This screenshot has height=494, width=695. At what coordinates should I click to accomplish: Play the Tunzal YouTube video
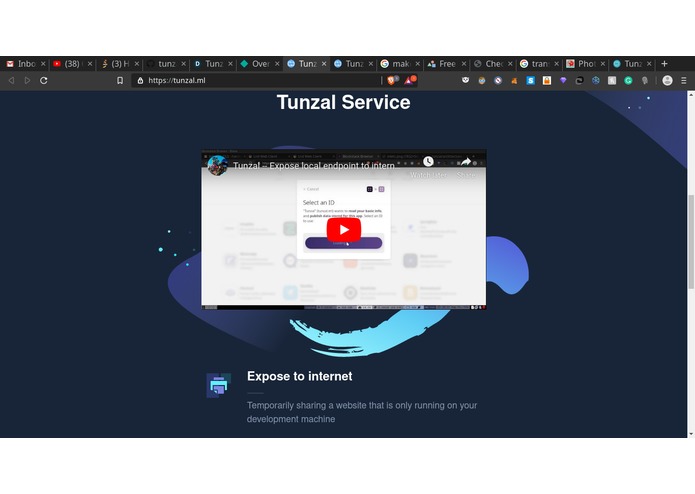tap(344, 229)
